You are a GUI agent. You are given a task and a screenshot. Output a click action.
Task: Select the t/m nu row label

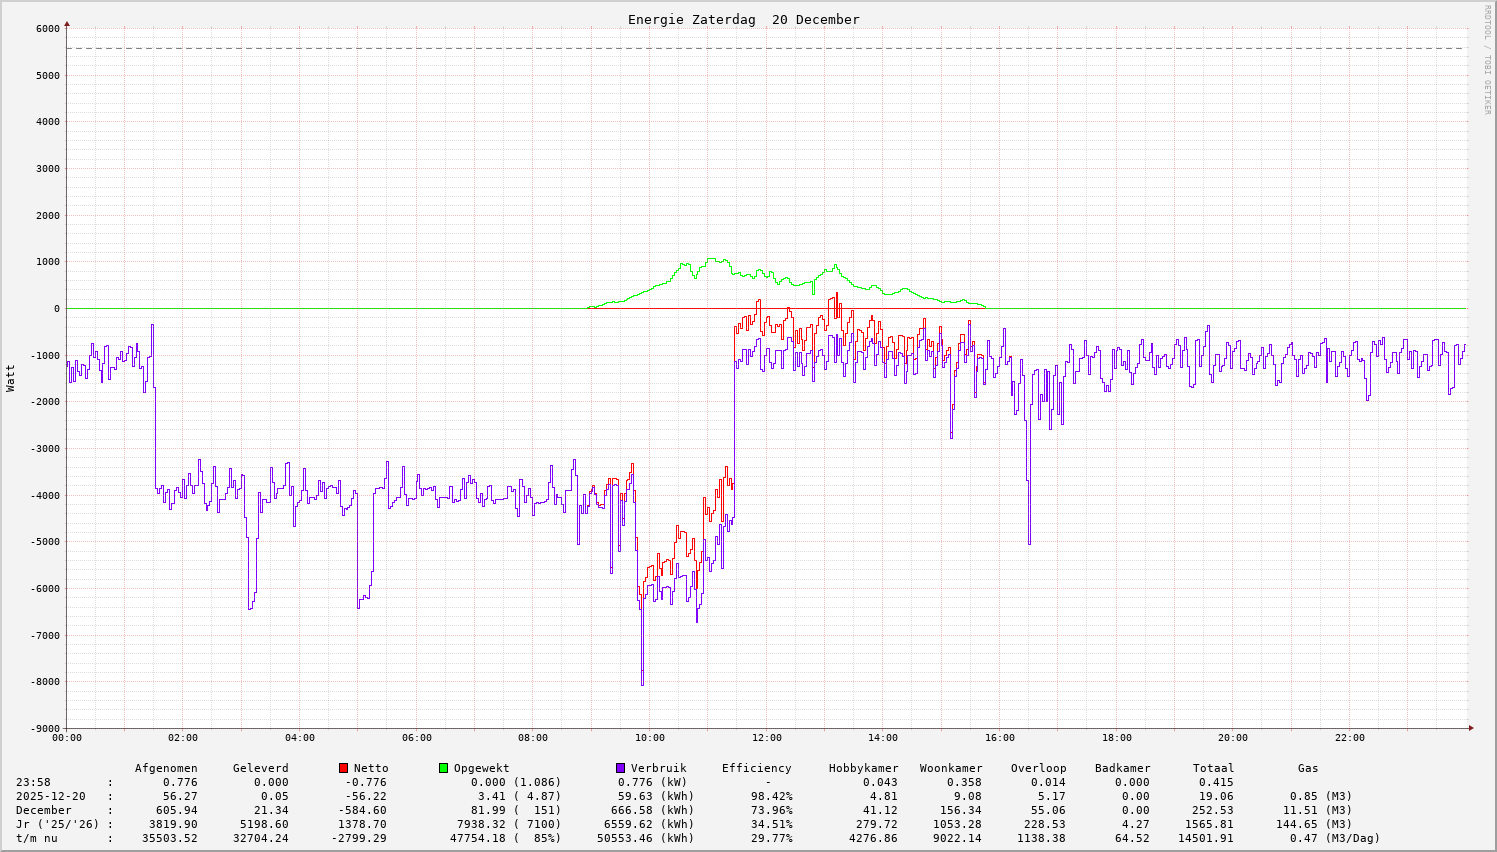[37, 838]
